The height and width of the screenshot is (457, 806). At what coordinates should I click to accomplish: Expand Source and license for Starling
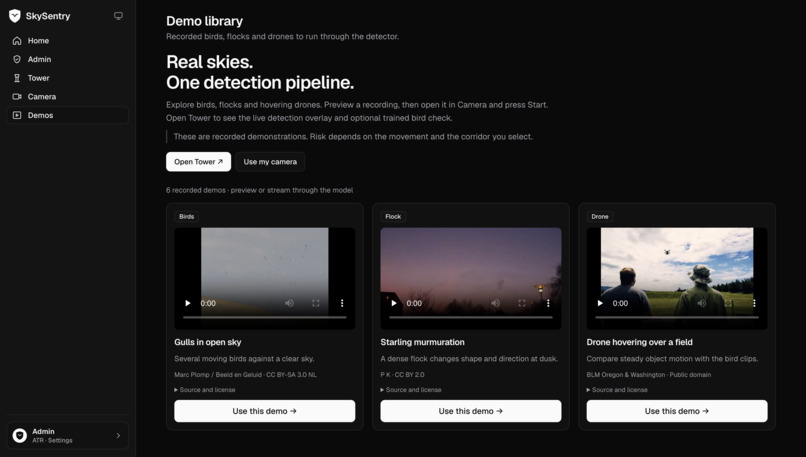[x=411, y=390]
